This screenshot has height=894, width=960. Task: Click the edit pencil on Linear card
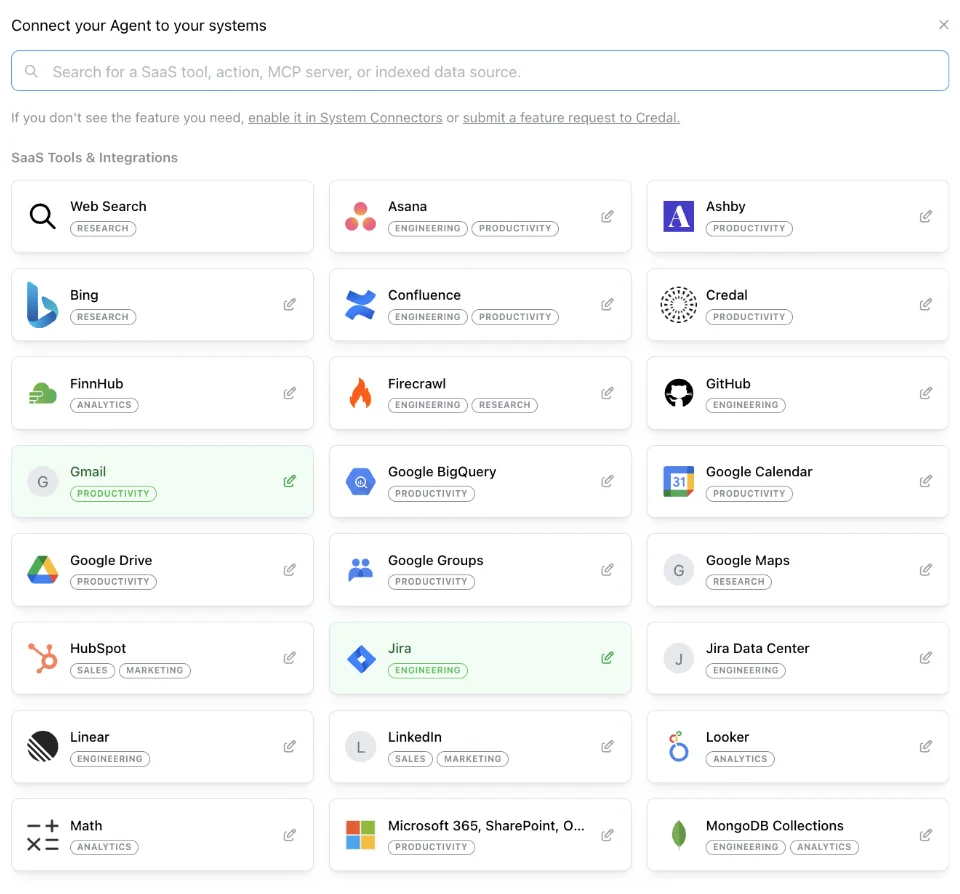point(289,746)
